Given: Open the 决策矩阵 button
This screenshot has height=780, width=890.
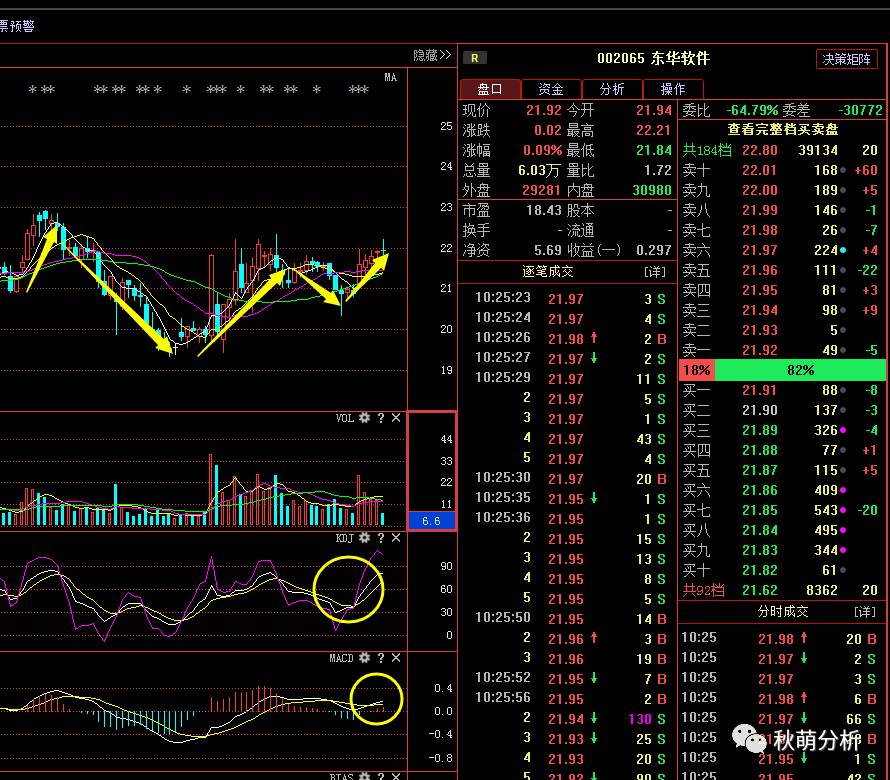Looking at the screenshot, I should click(x=846, y=58).
